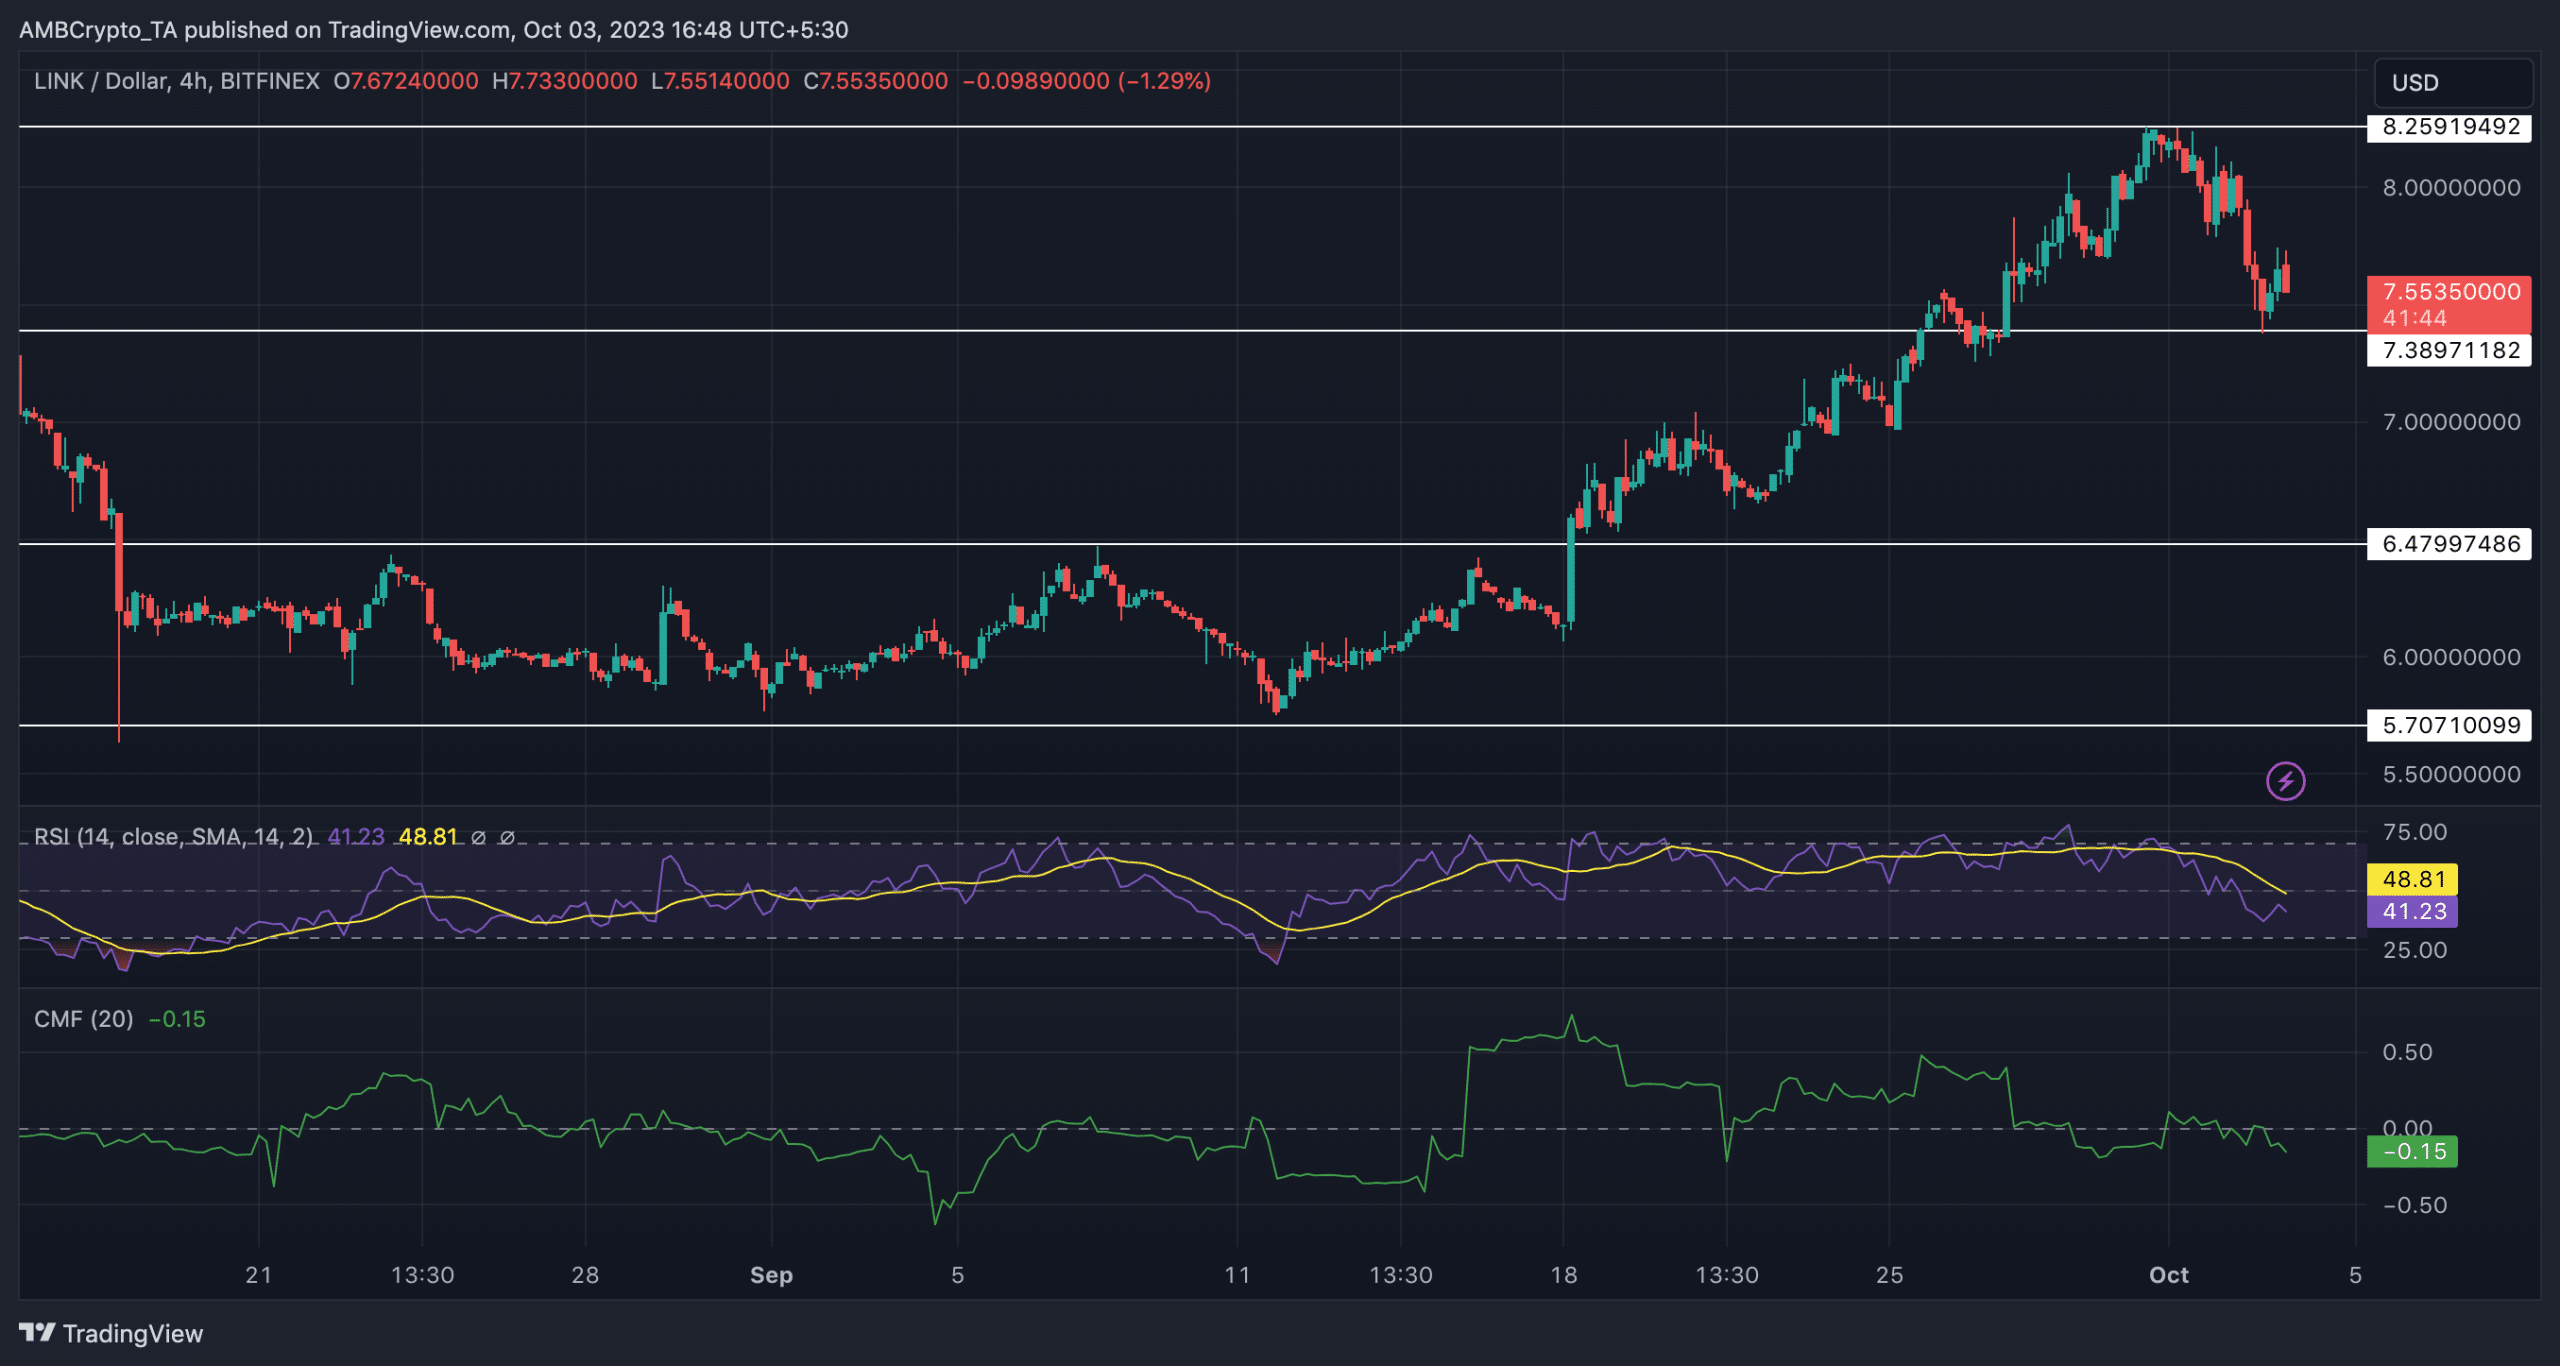Click the CMF (20) indicator label
The image size is (2560, 1366).
[83, 1019]
